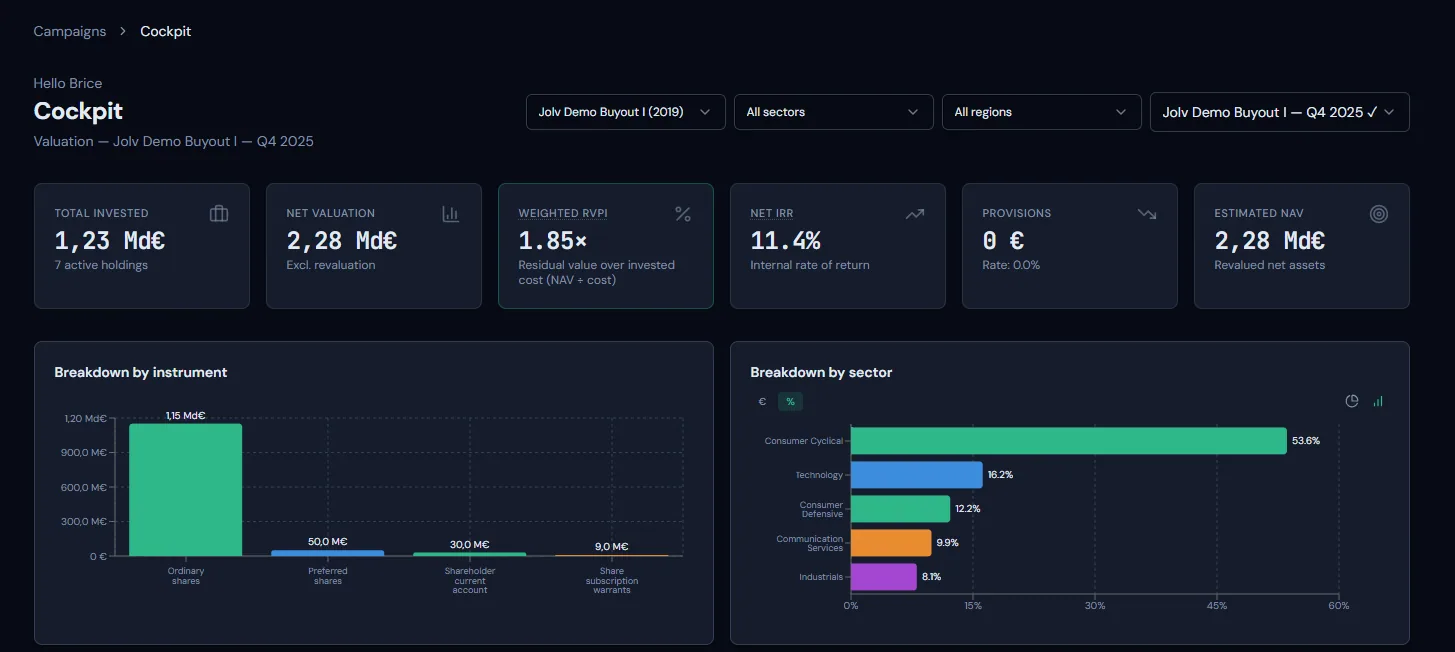The width and height of the screenshot is (1455, 652).
Task: Switch sector breakdown to bar chart view
Action: 1378,401
